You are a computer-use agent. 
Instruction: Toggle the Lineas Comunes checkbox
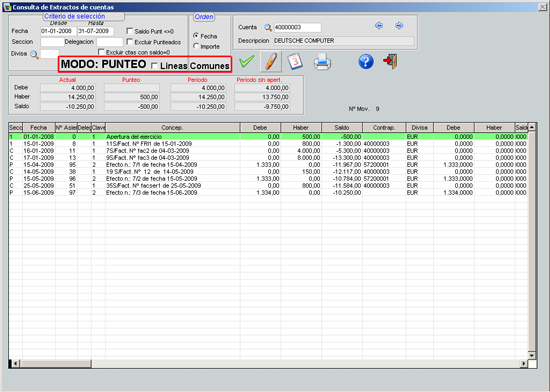[x=154, y=66]
